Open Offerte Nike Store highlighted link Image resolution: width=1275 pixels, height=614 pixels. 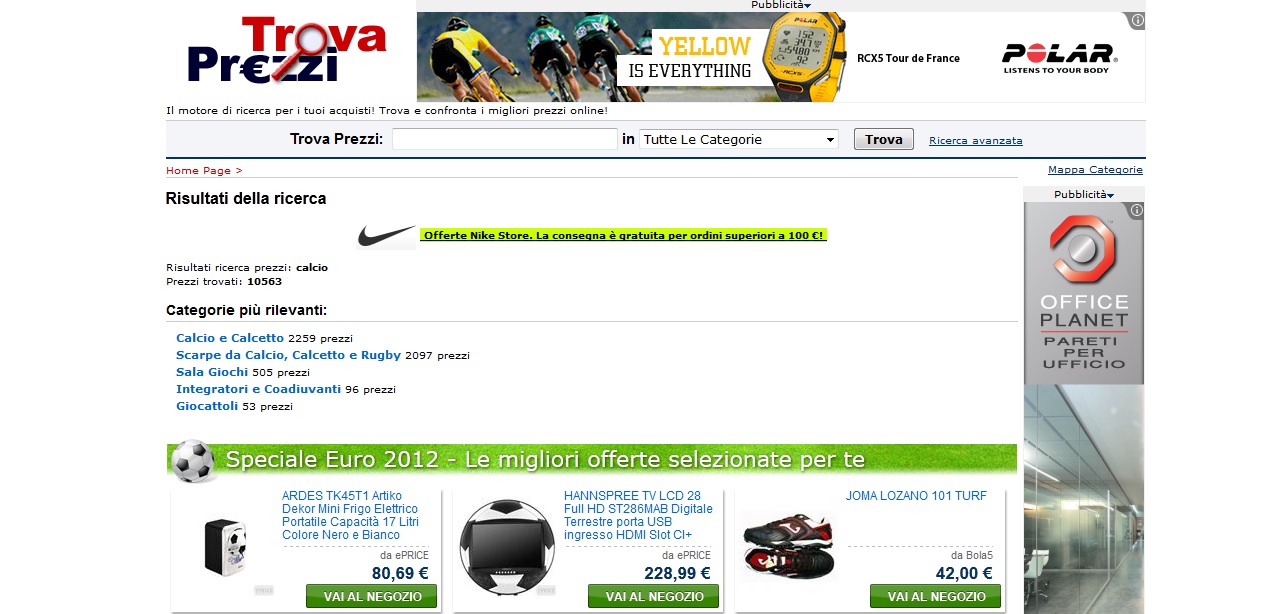(623, 236)
